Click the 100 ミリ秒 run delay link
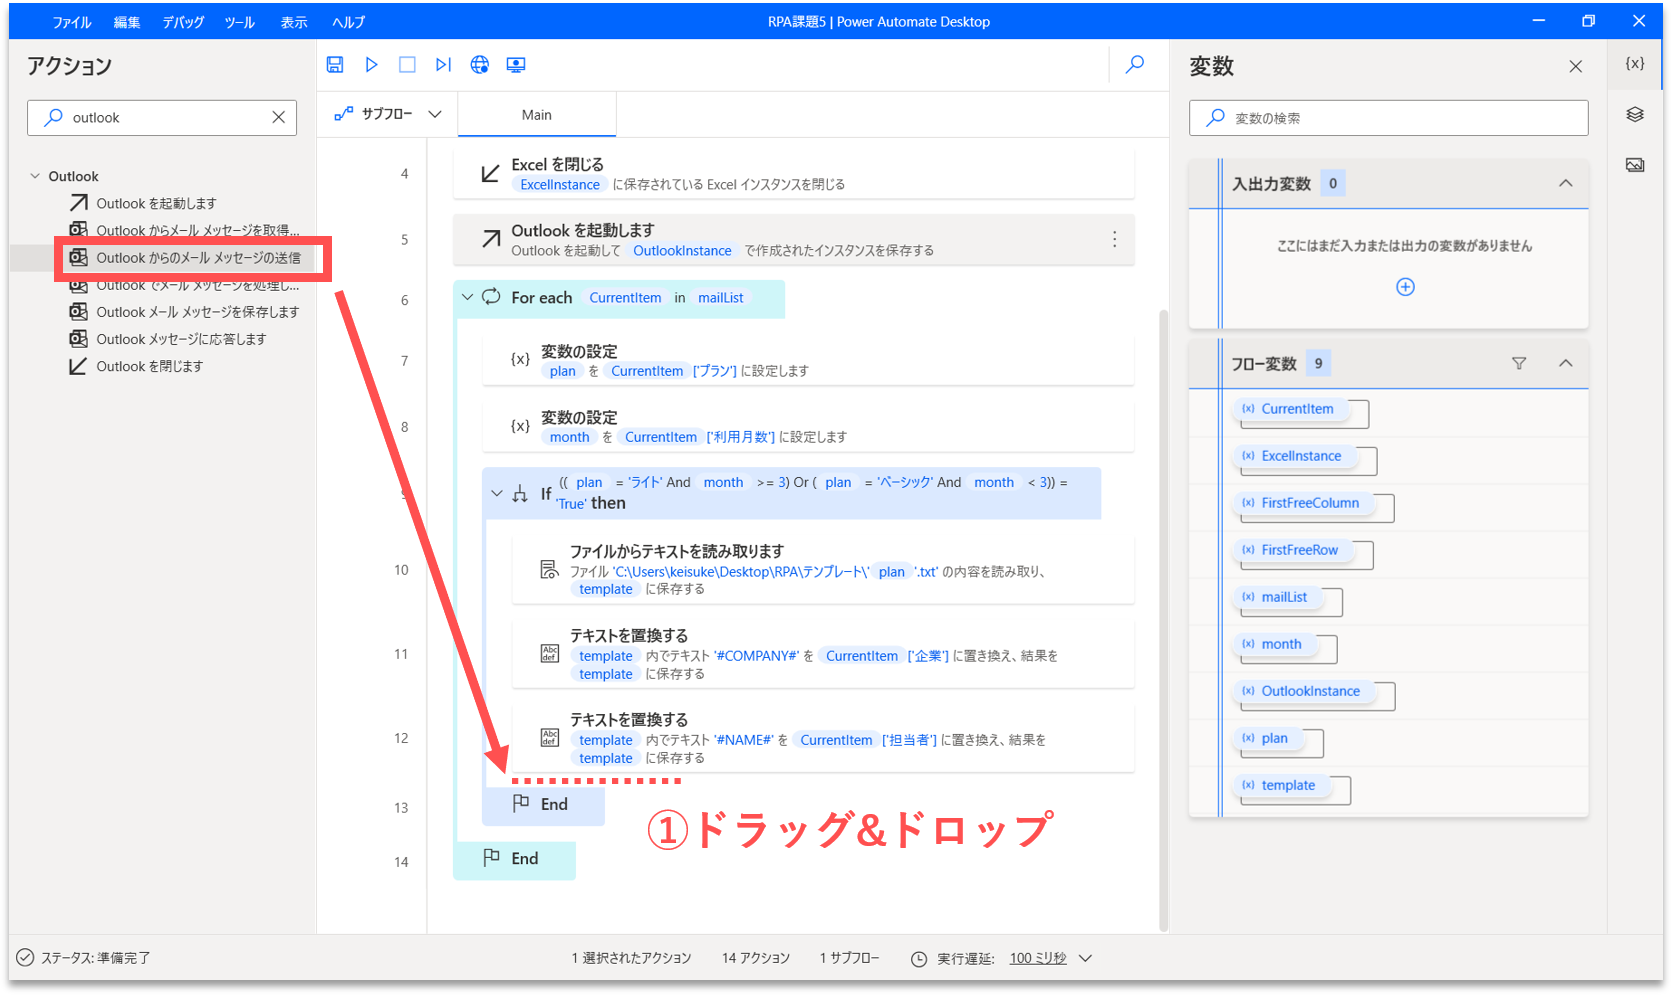This screenshot has width=1672, height=995. (1038, 958)
